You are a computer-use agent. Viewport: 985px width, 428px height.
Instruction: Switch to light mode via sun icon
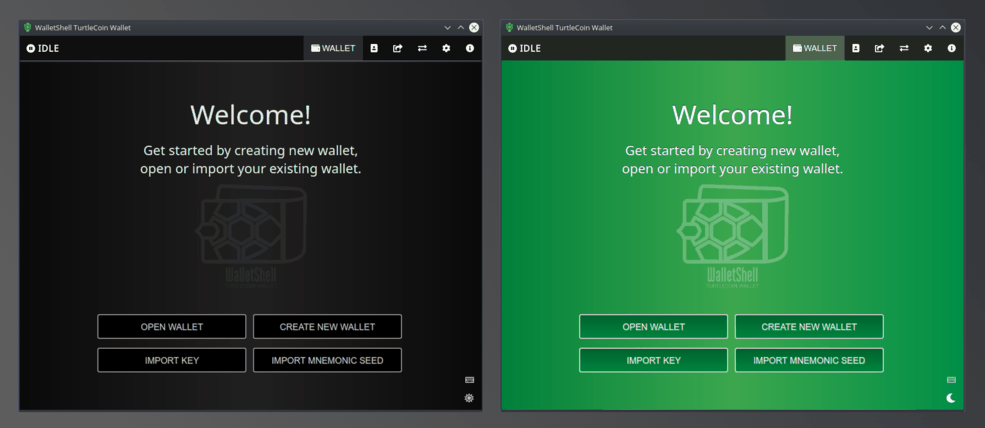click(469, 398)
